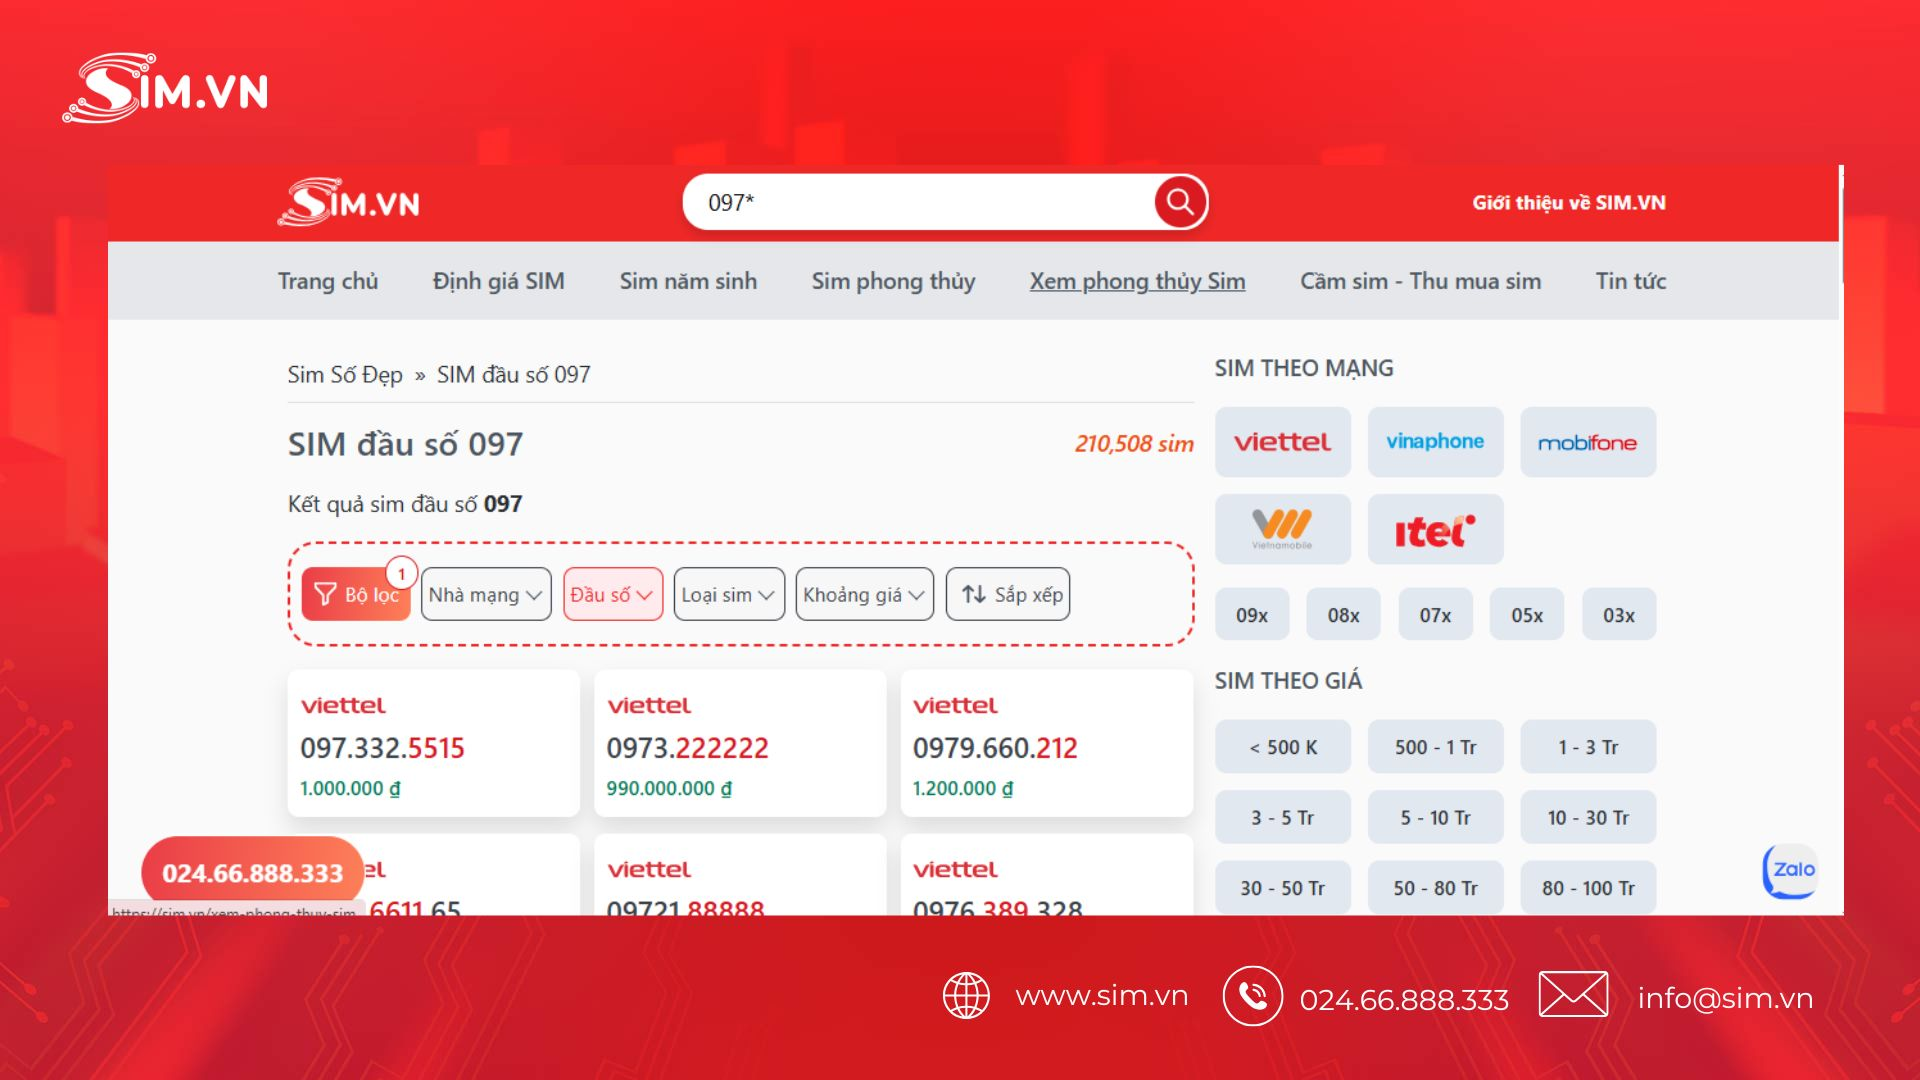Open the Đầu số dropdown
The image size is (1920, 1080).
click(613, 594)
